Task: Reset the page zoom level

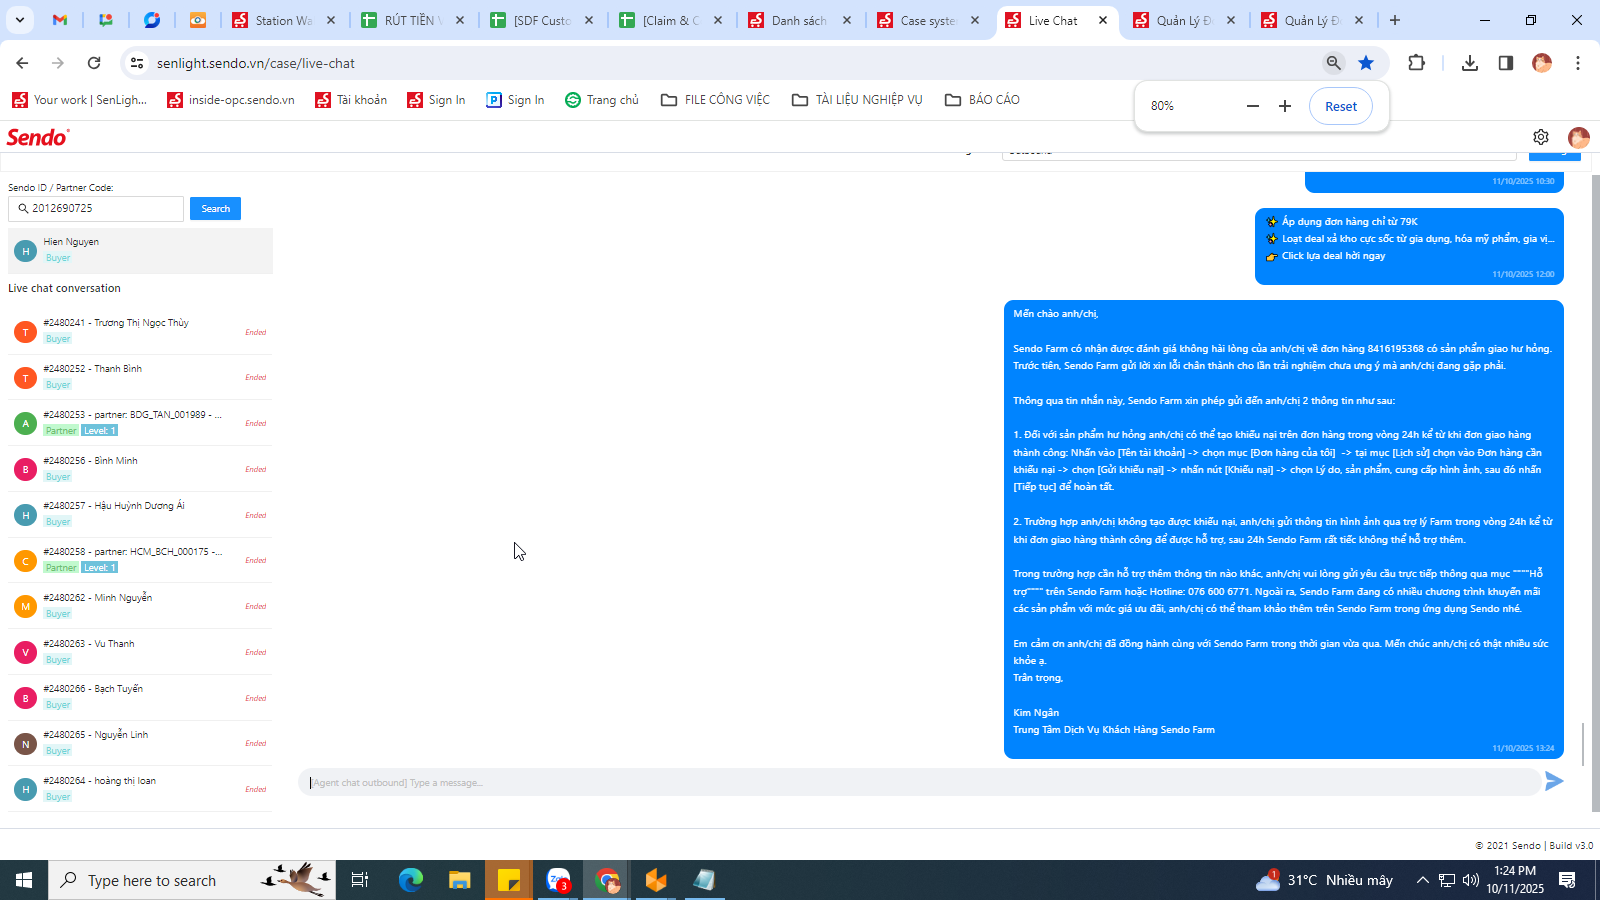Action: 1341,106
